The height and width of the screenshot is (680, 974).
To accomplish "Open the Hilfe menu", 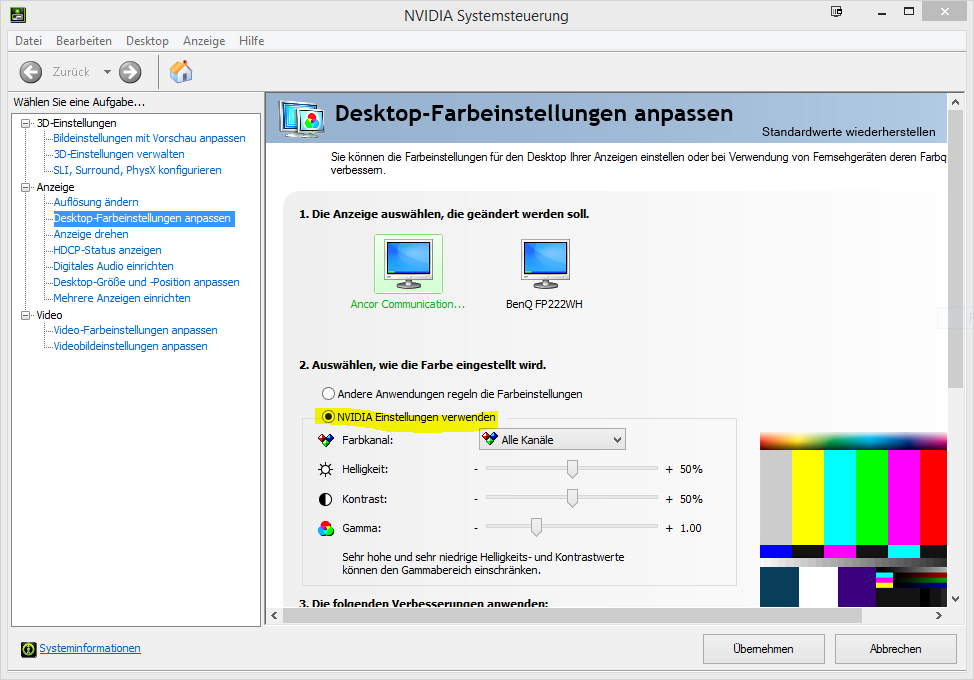I will [x=252, y=41].
